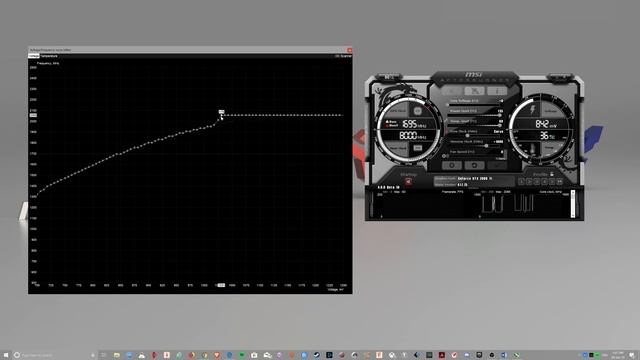Click the memory icon in left gauge
The height and width of the screenshot is (360, 640).
click(x=418, y=148)
